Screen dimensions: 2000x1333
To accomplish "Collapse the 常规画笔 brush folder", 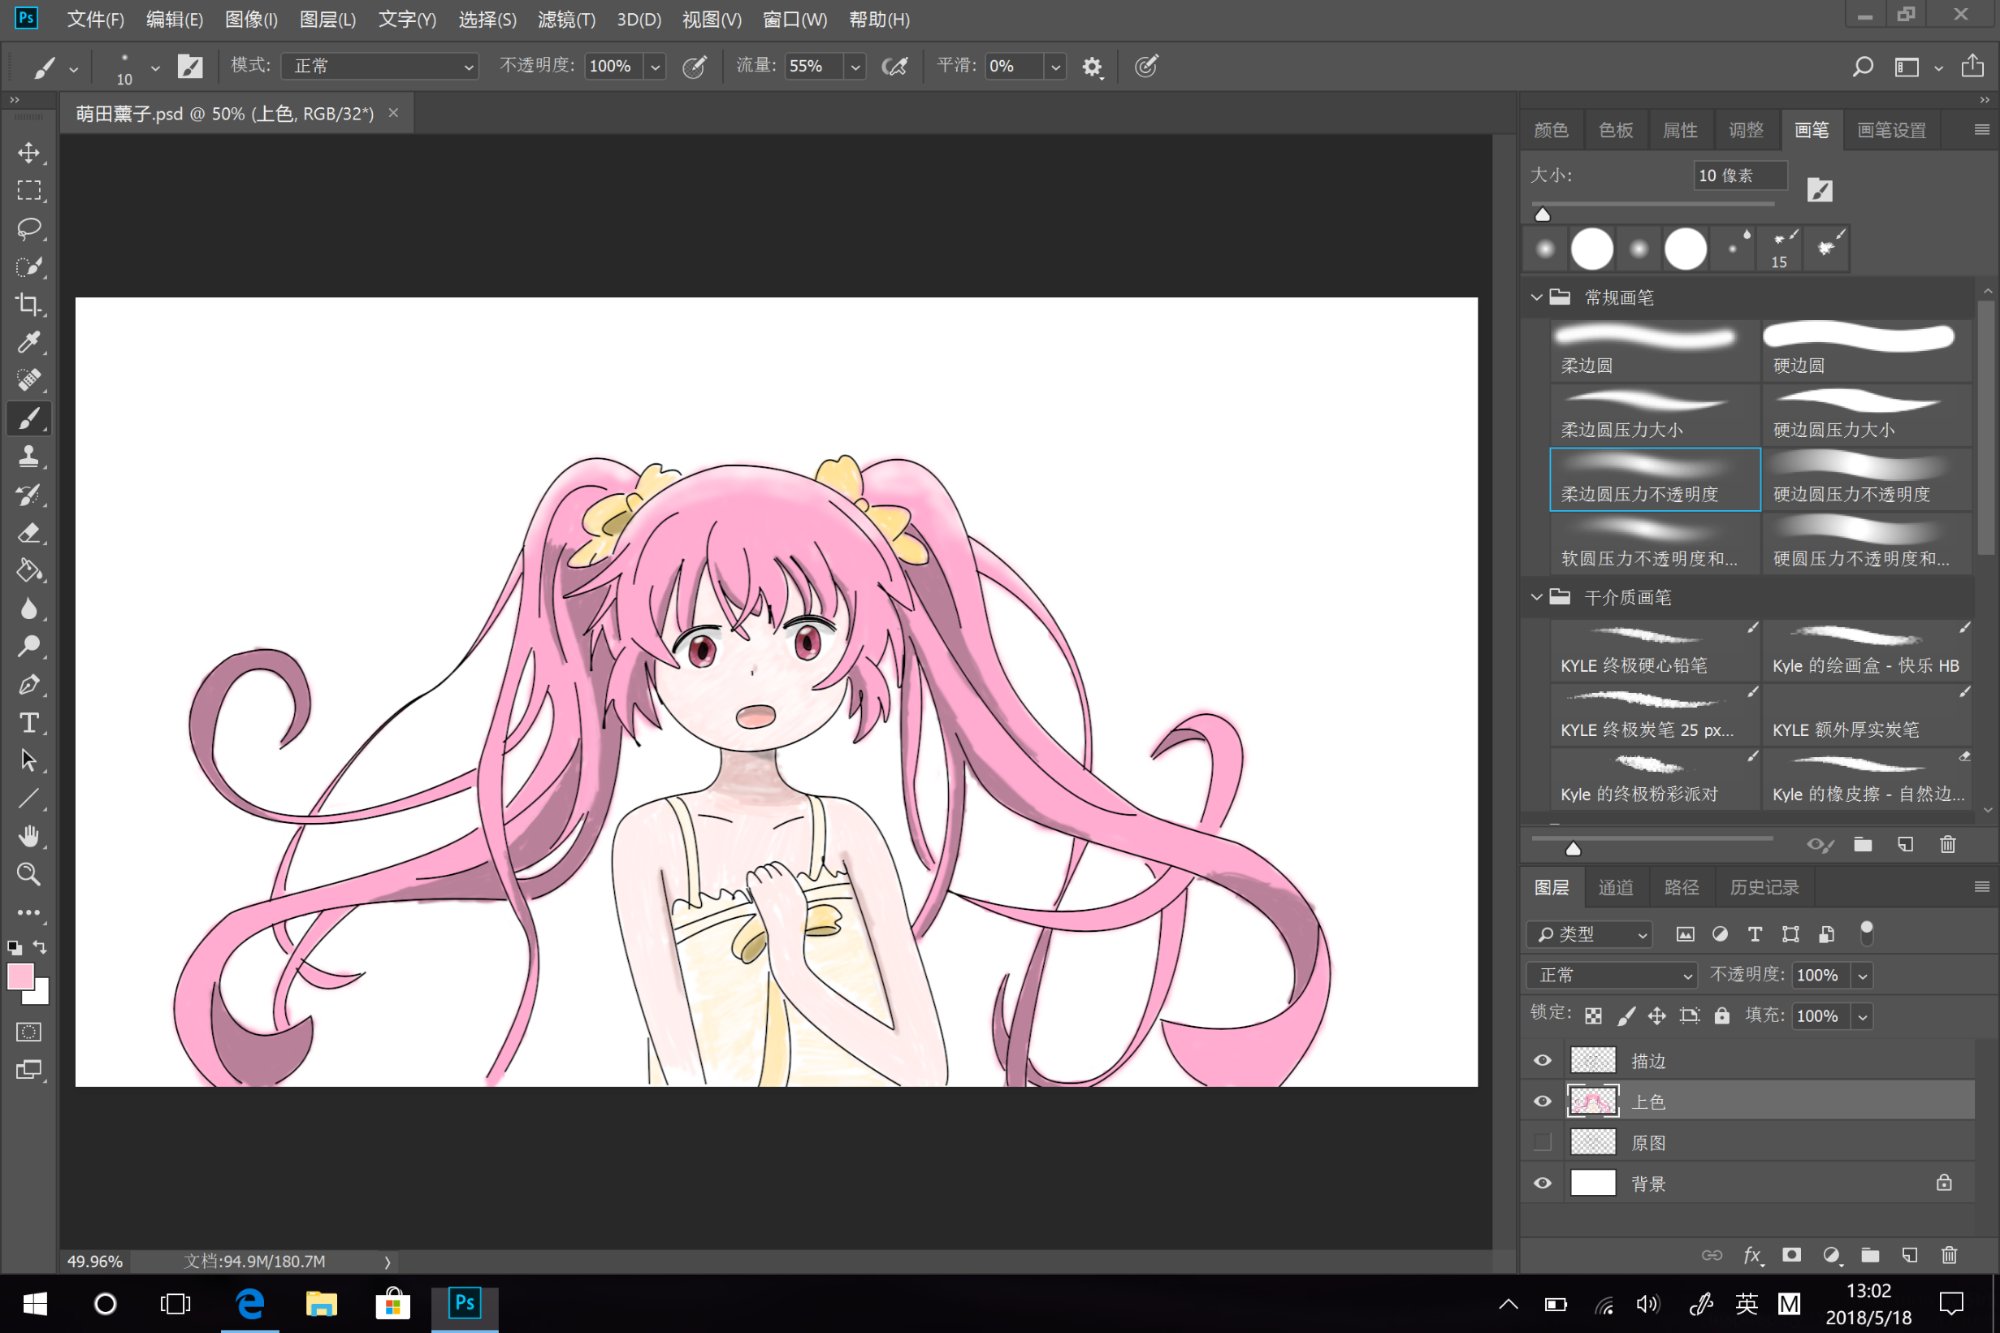I will 1537,298.
